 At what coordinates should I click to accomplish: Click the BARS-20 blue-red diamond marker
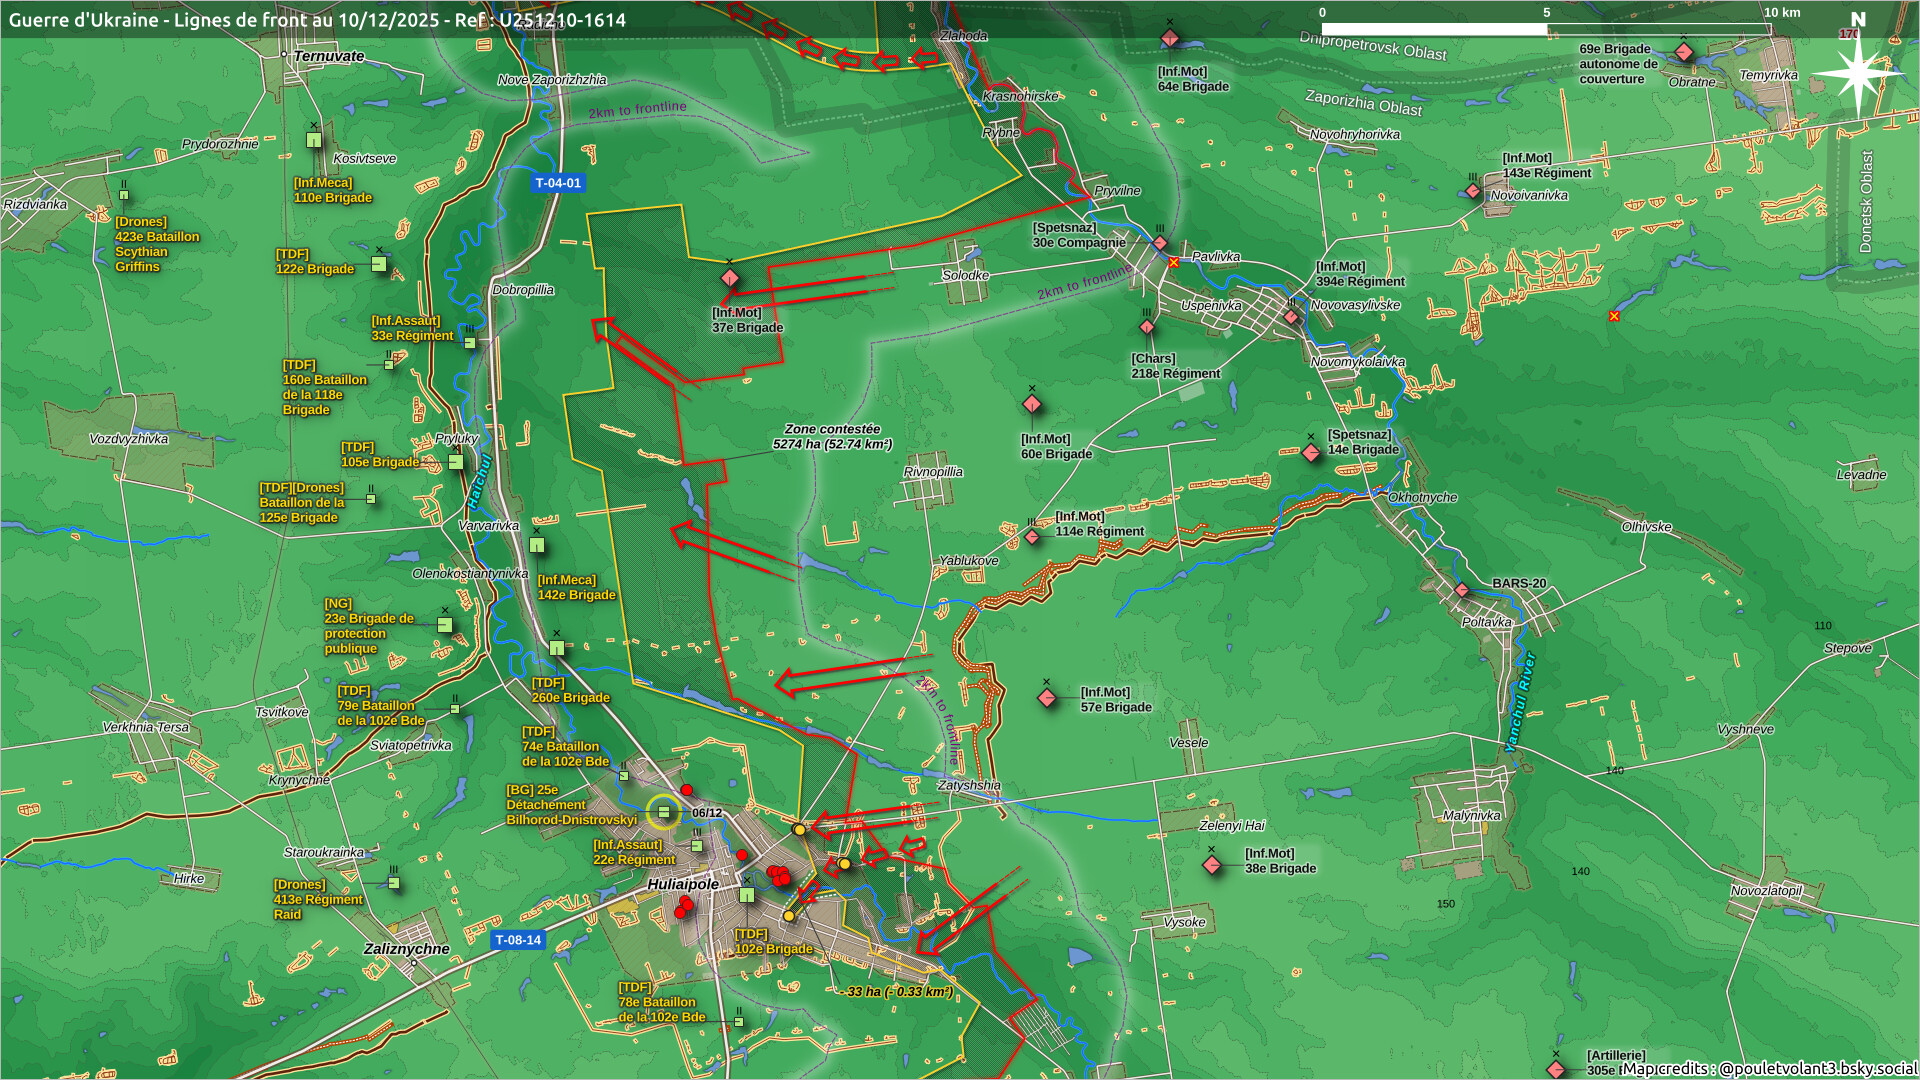pos(1462,590)
